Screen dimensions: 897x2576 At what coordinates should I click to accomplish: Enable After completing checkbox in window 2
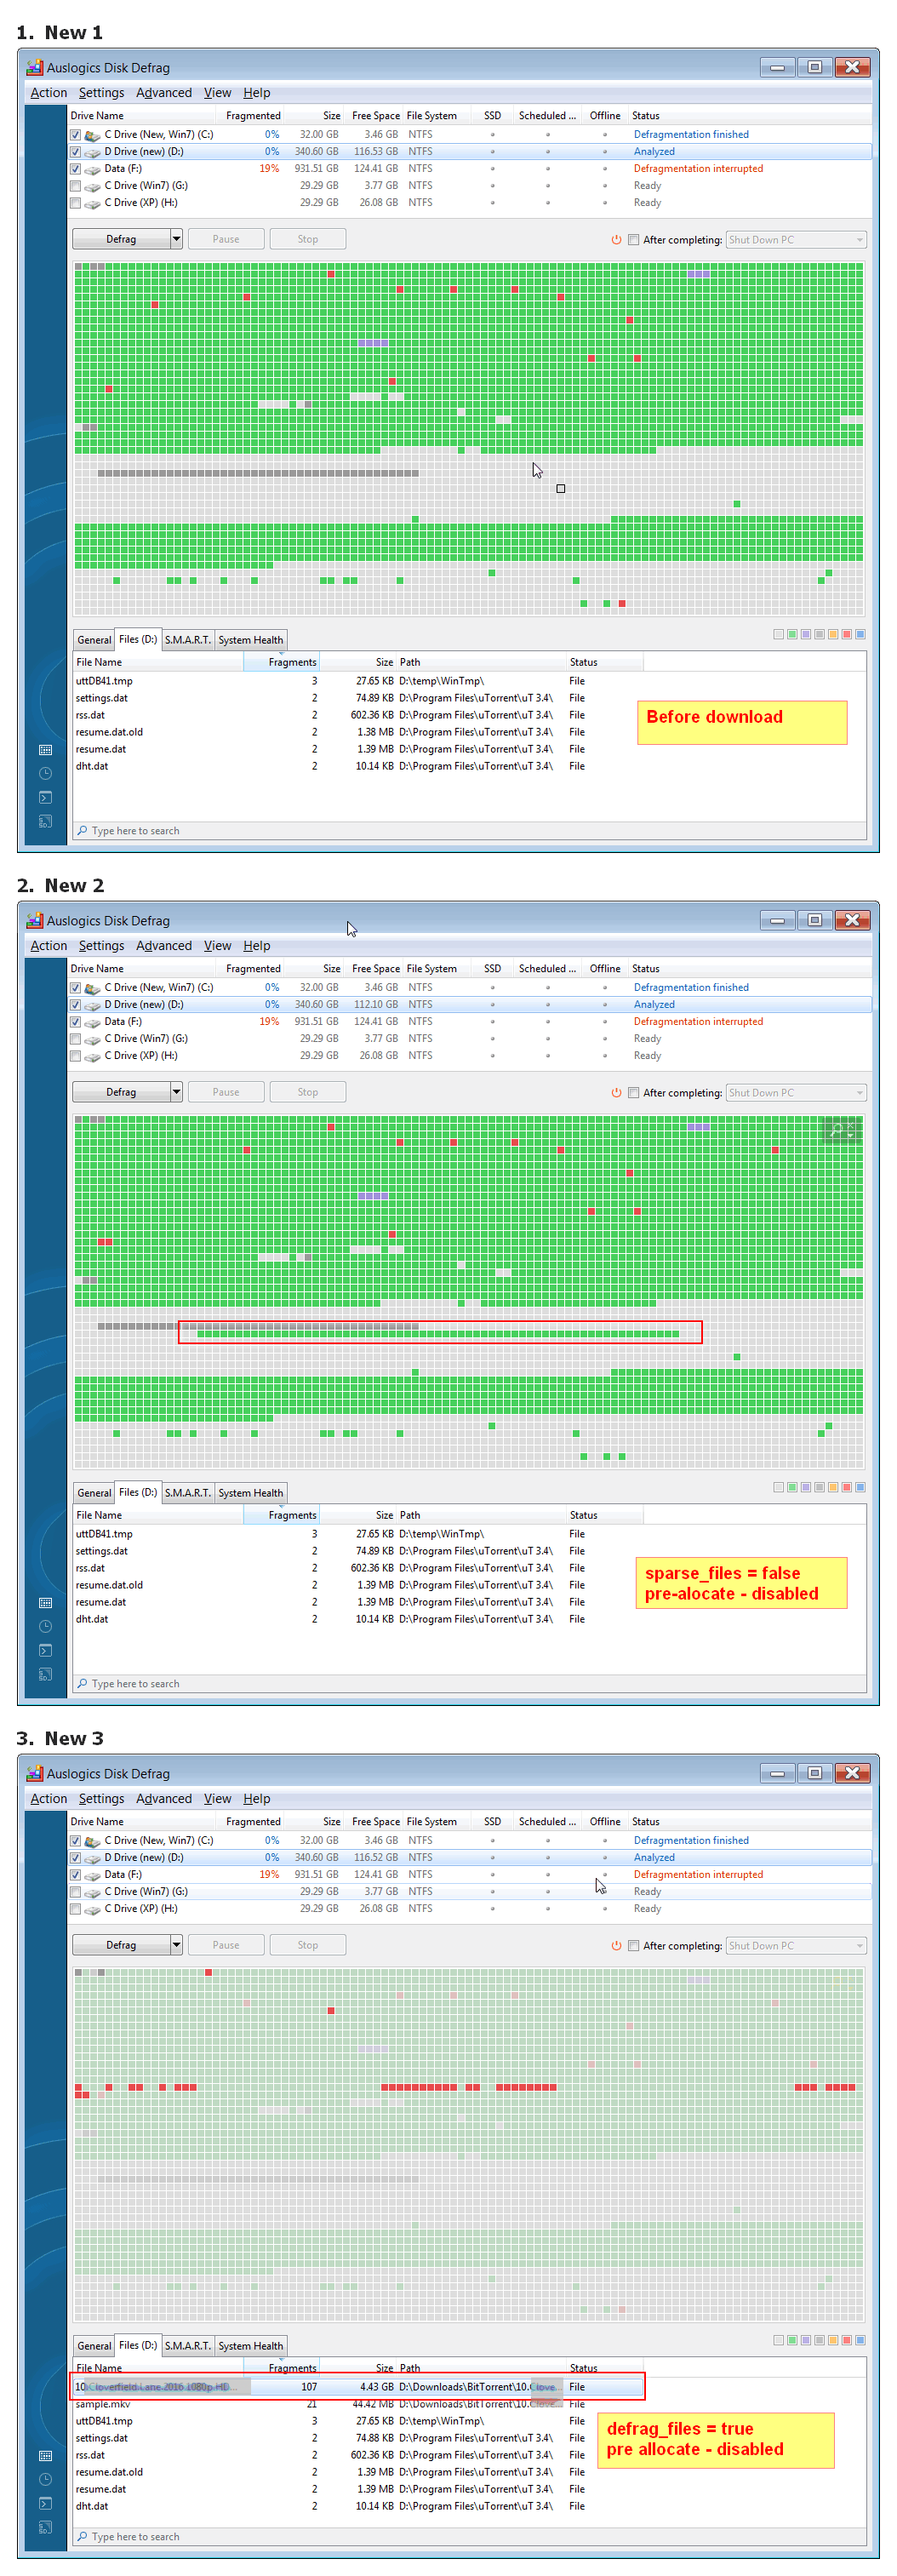click(633, 1093)
